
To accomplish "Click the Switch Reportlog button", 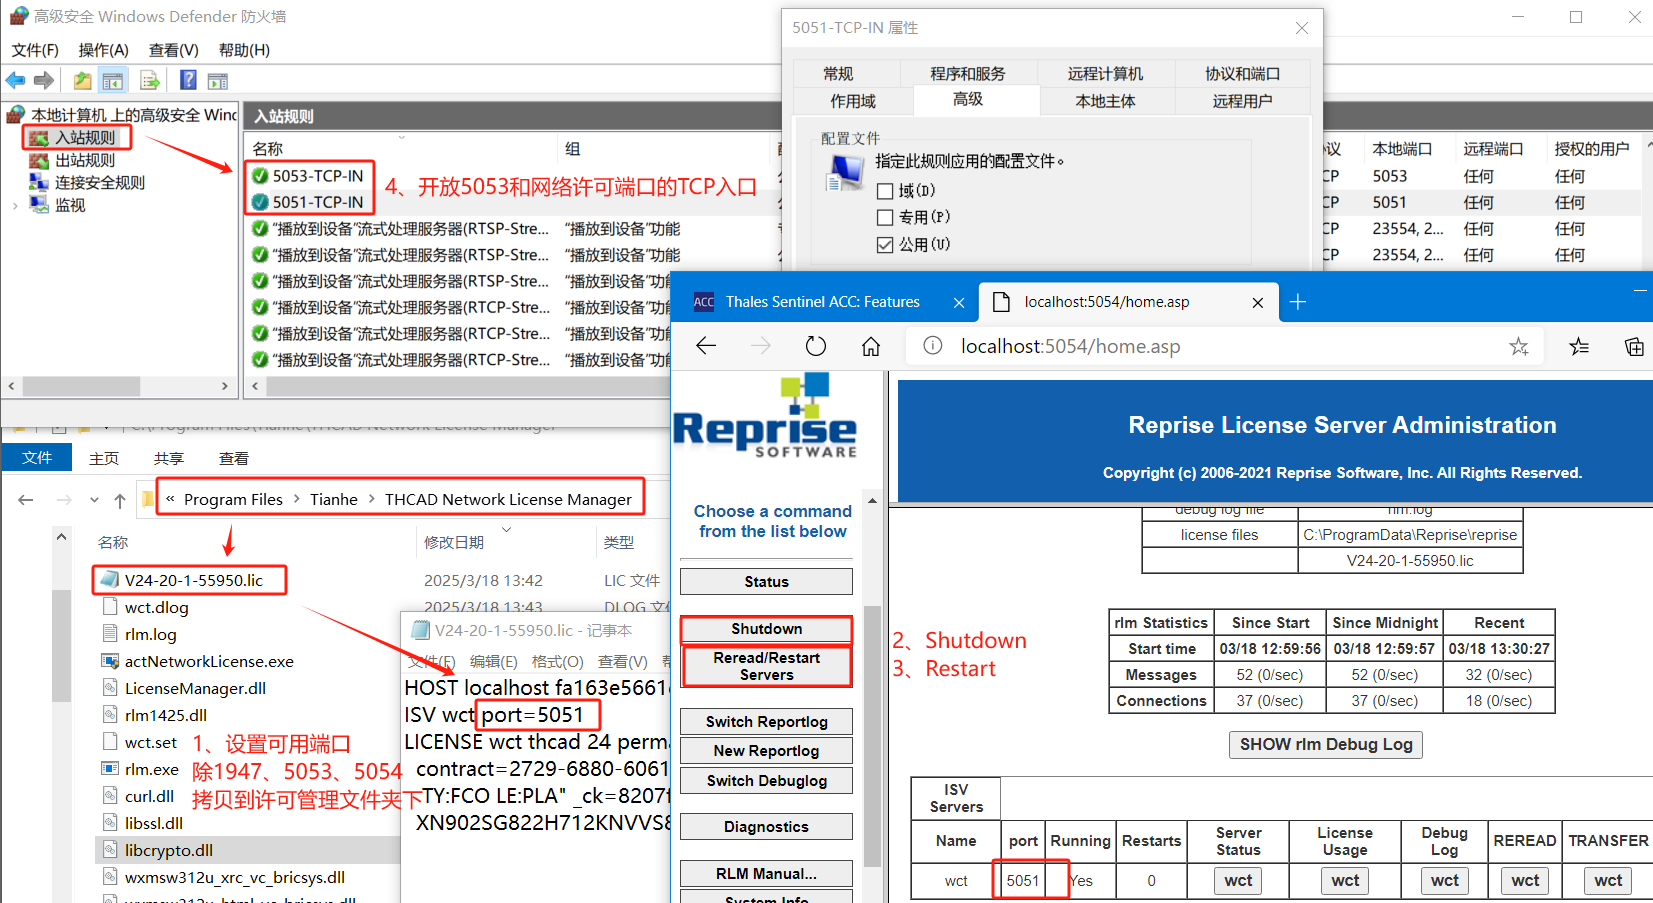I will (766, 722).
